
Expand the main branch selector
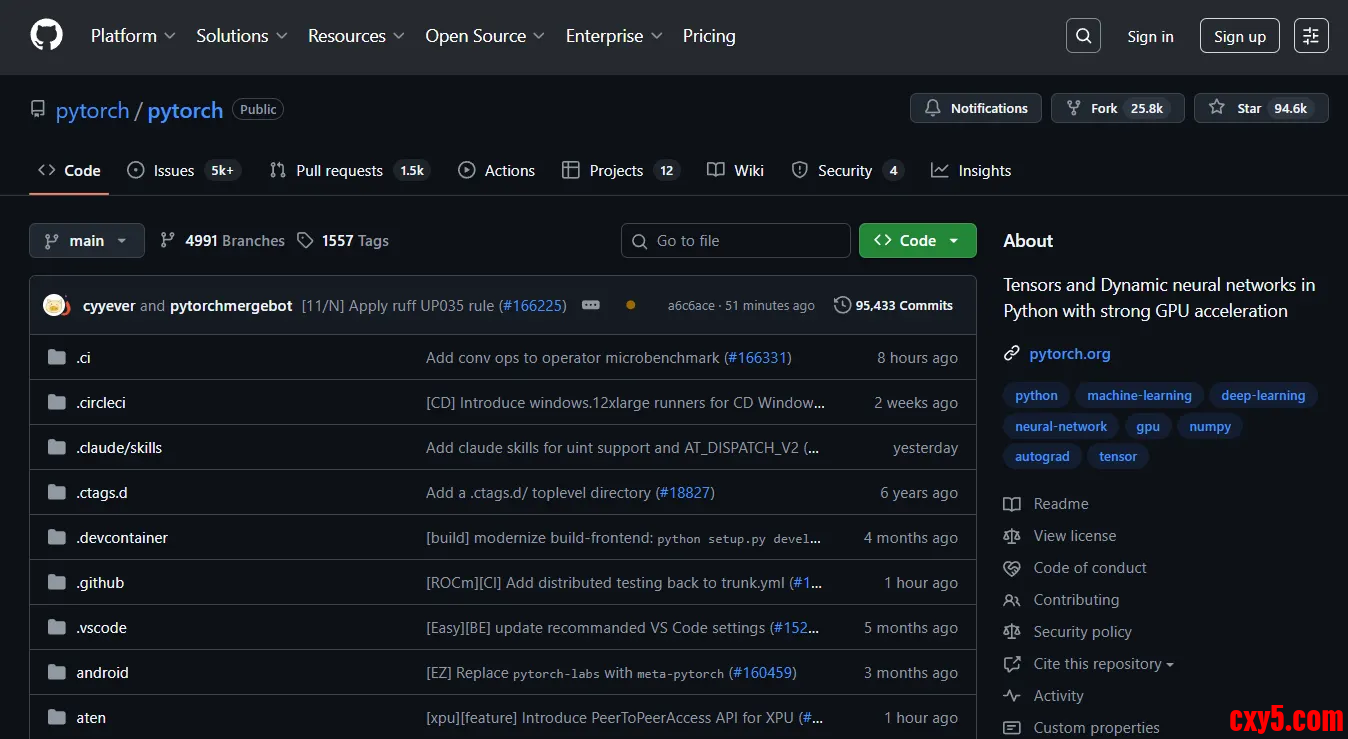(x=87, y=241)
